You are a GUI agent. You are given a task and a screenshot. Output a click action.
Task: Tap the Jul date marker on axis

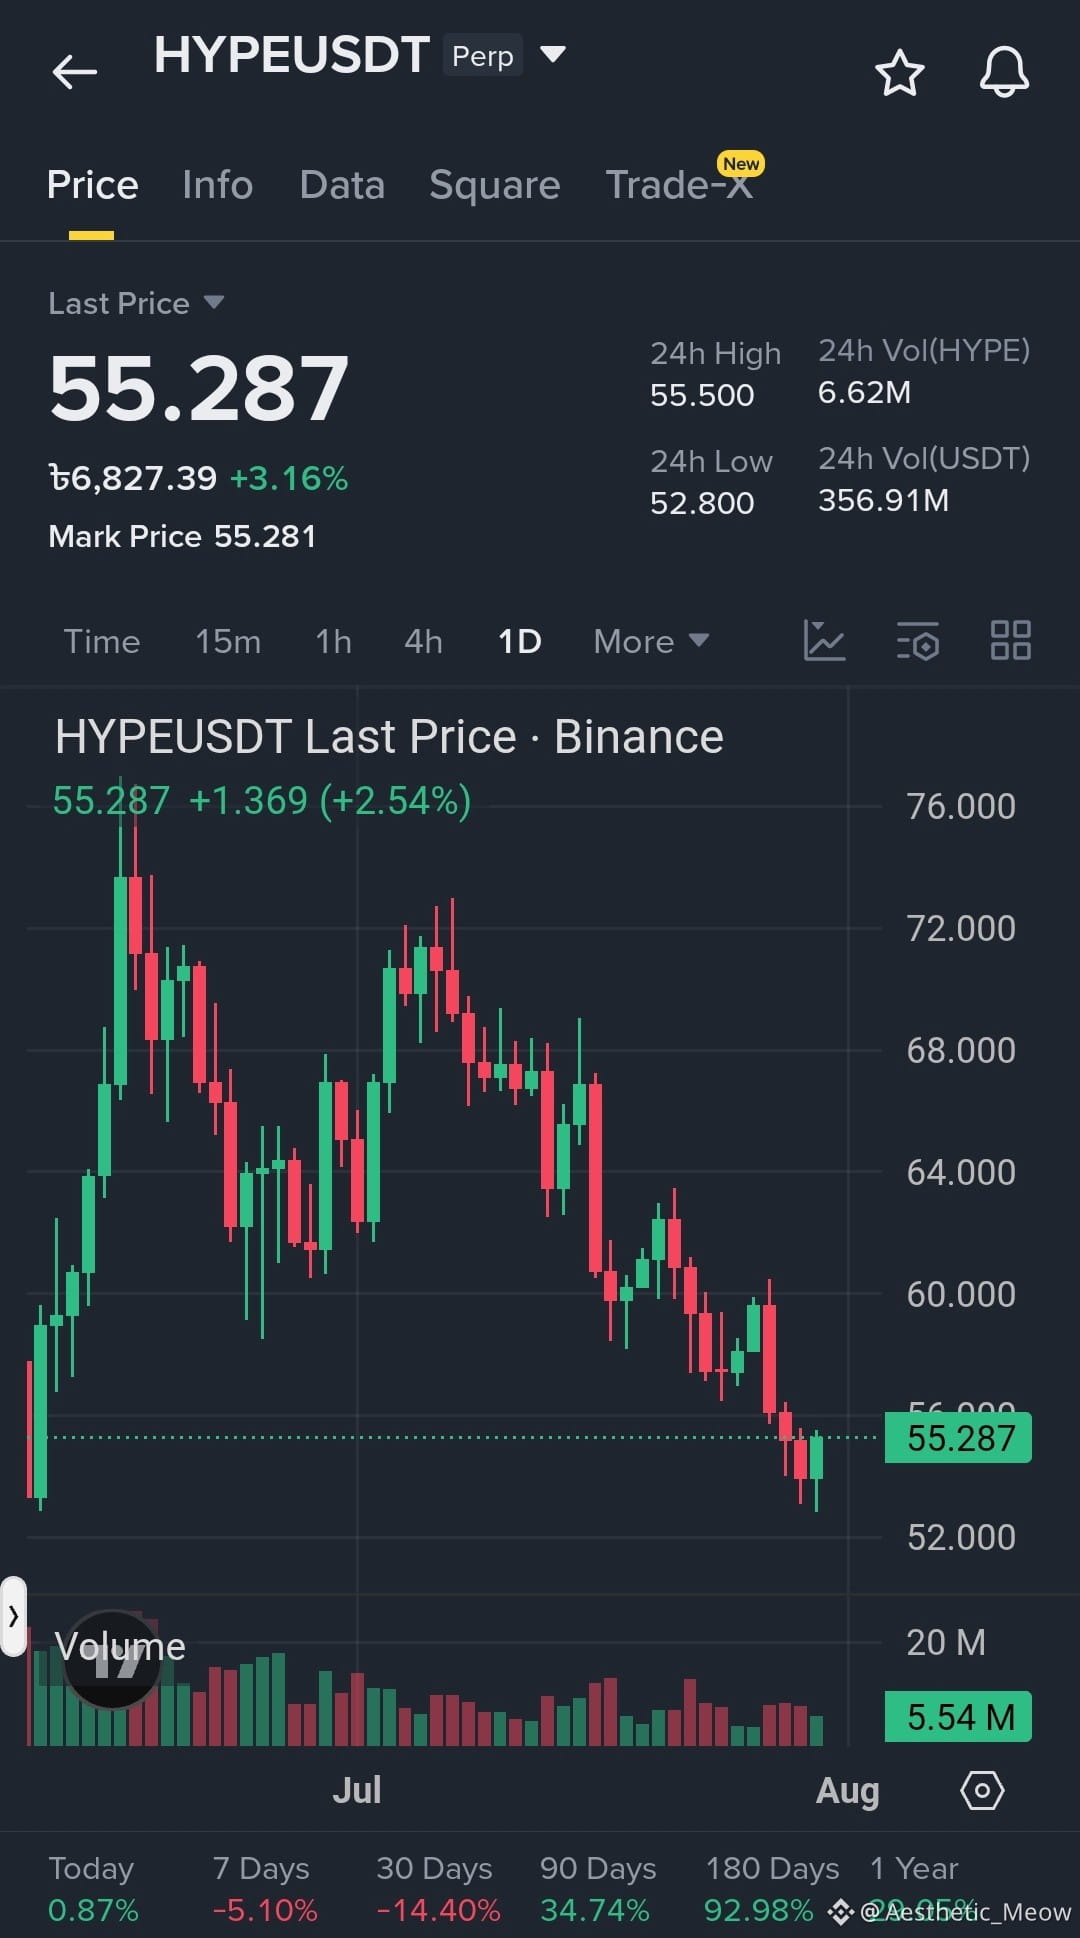(x=357, y=1790)
